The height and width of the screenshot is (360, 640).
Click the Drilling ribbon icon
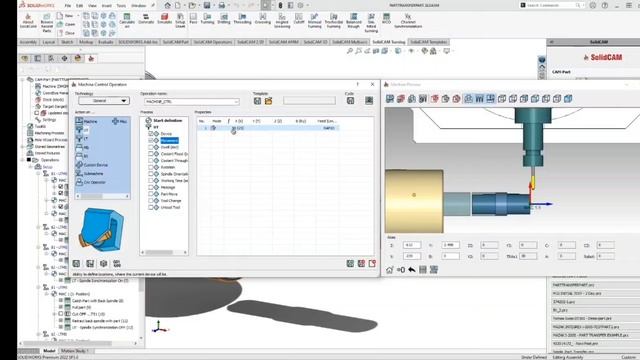[224, 19]
